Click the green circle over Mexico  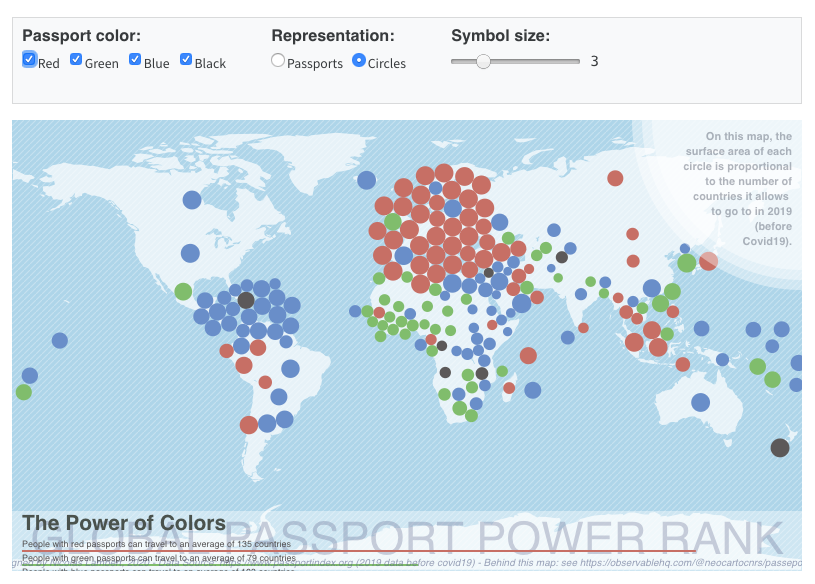pyautogui.click(x=183, y=292)
